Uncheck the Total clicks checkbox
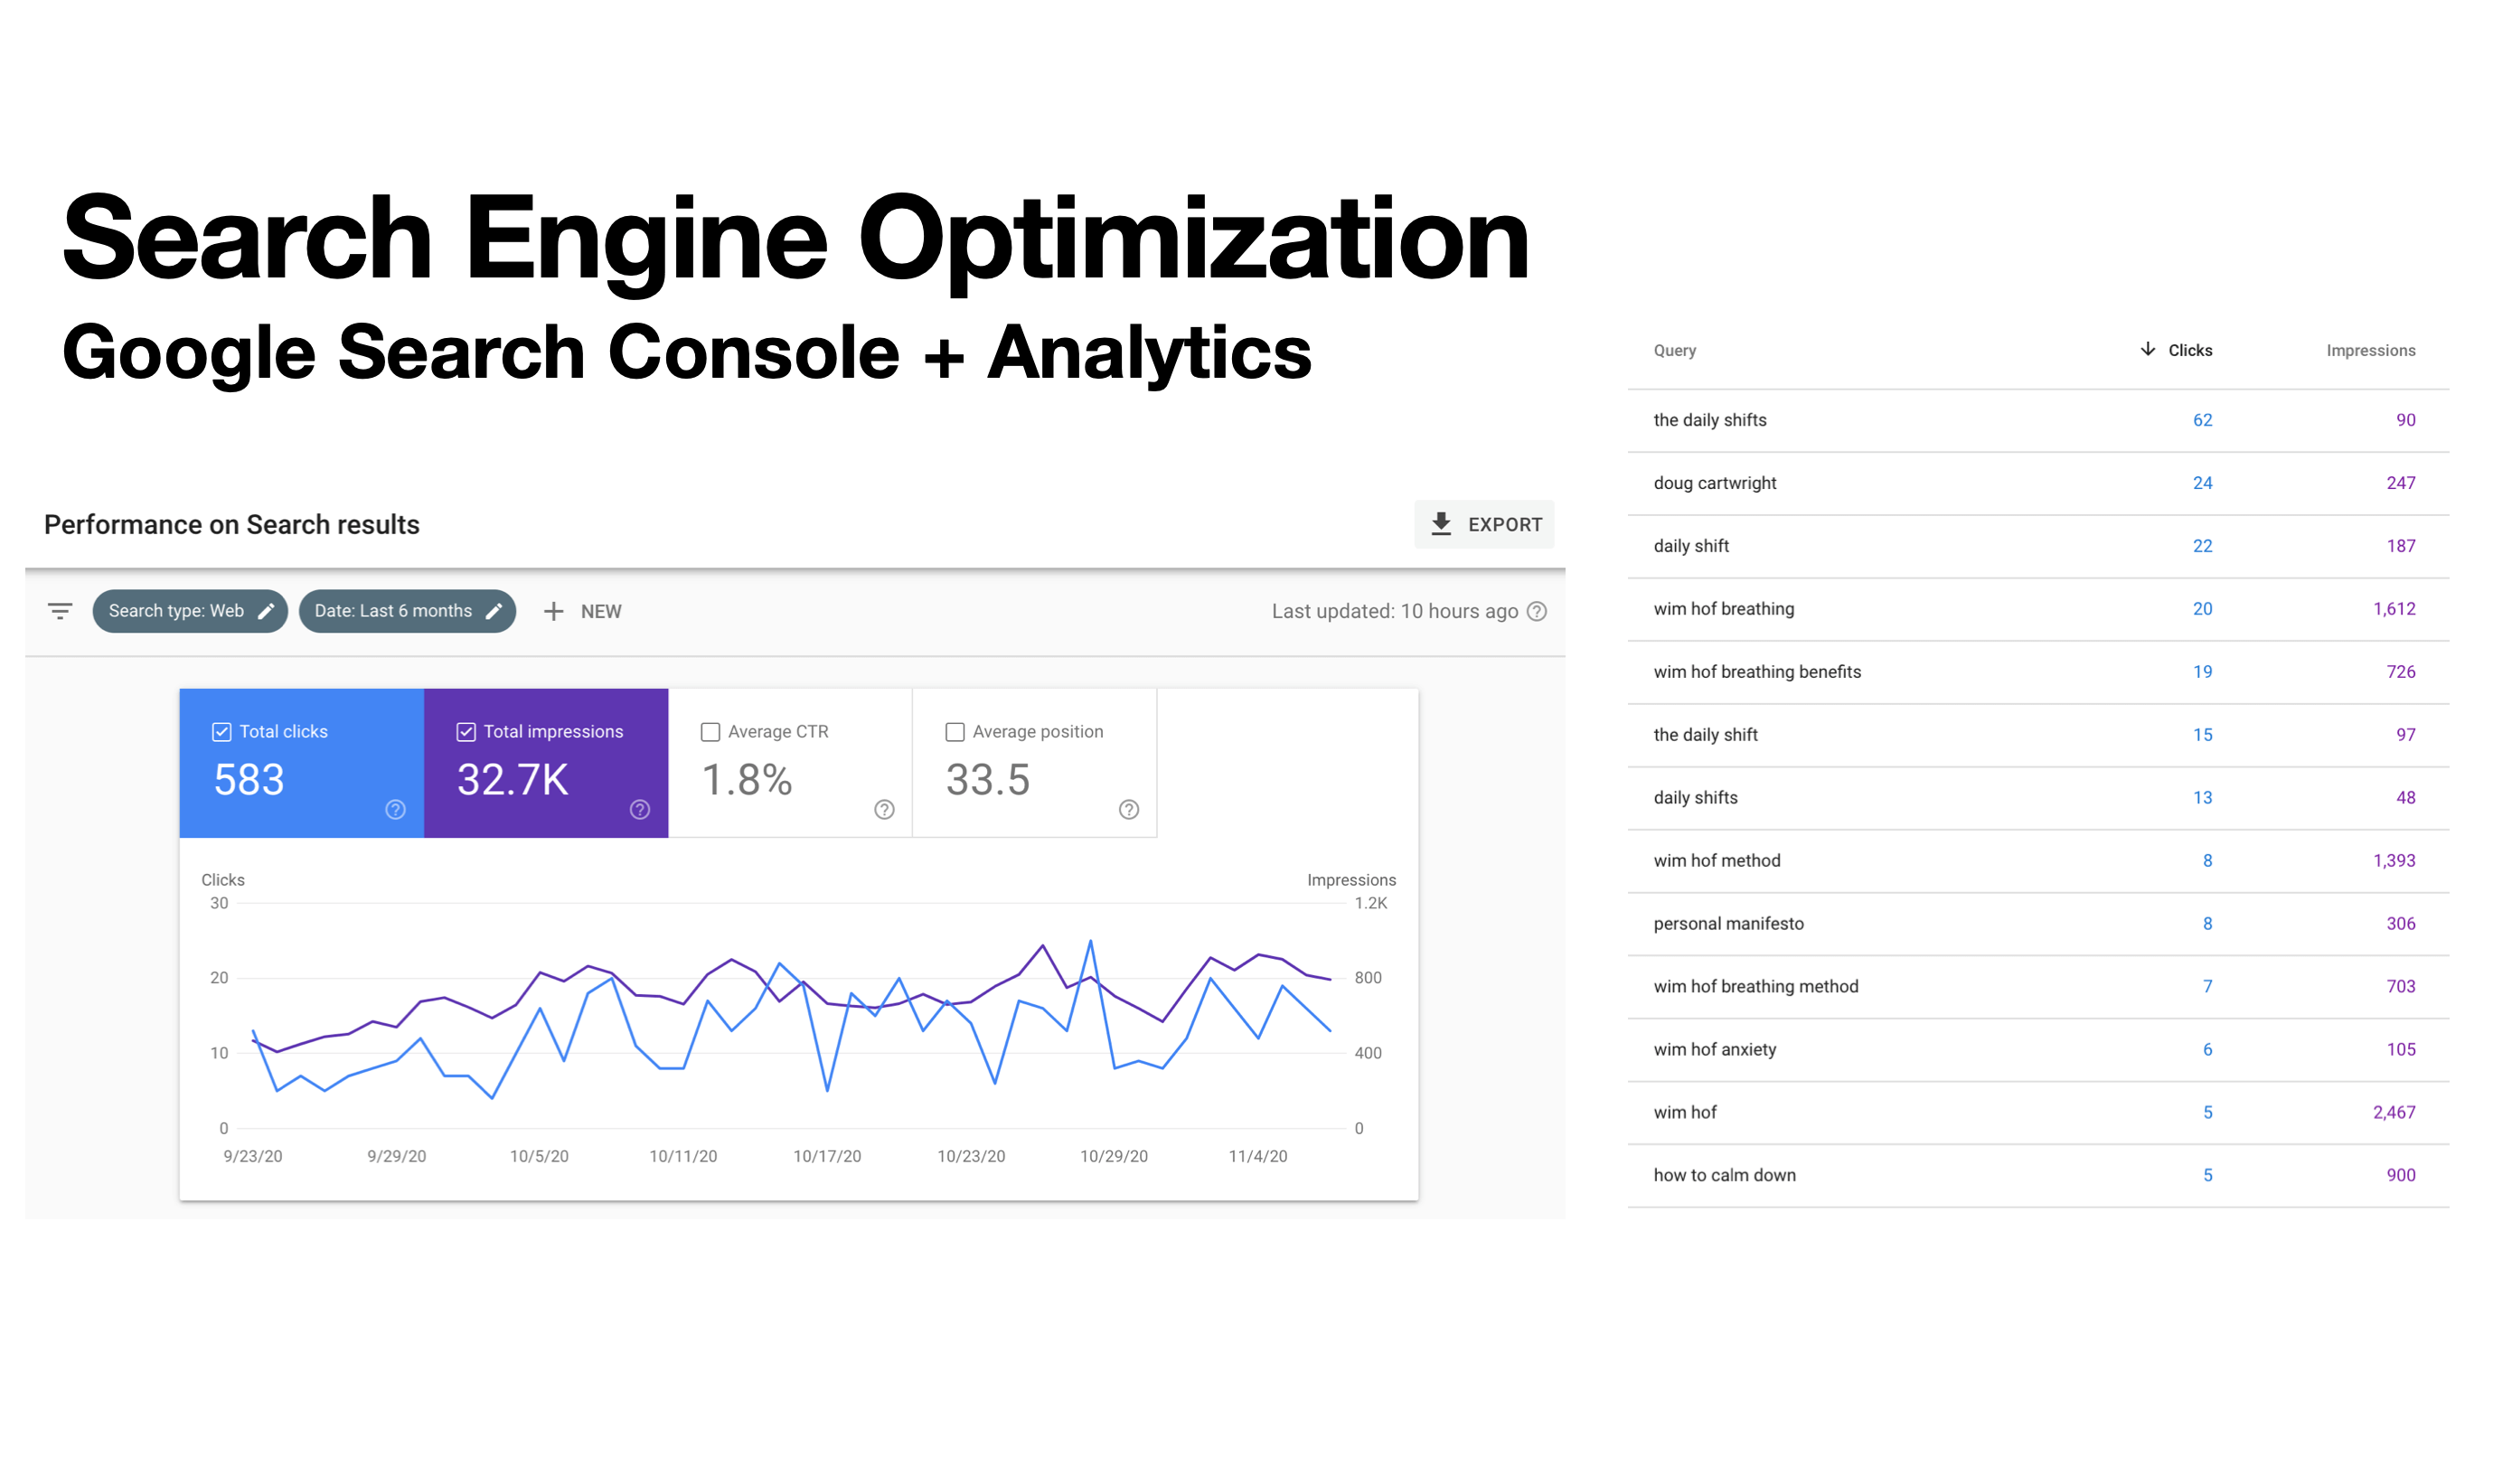The height and width of the screenshot is (1484, 2493). 222,732
